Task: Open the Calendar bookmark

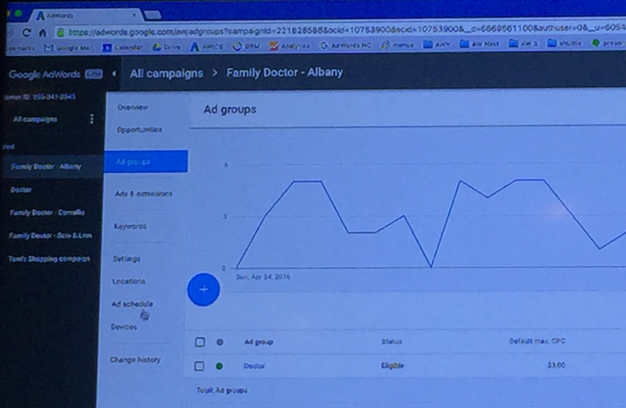Action: pyautogui.click(x=122, y=47)
